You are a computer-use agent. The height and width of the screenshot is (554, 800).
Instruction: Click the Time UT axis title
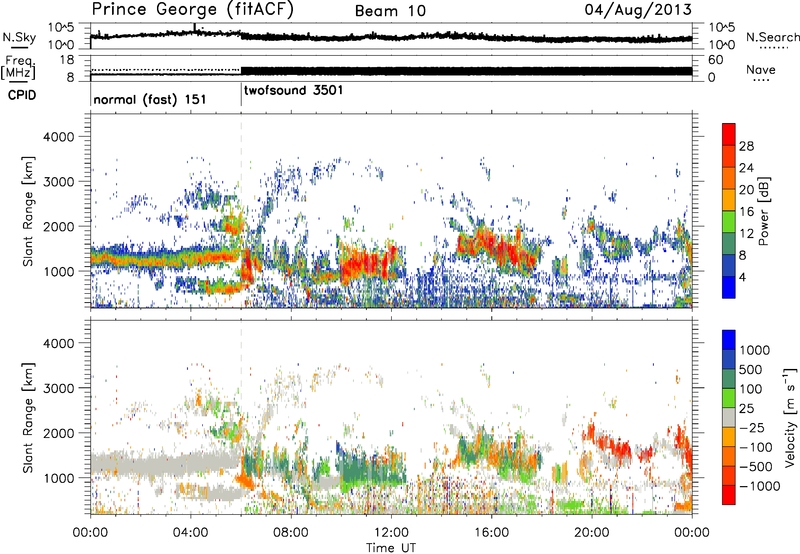click(x=391, y=548)
